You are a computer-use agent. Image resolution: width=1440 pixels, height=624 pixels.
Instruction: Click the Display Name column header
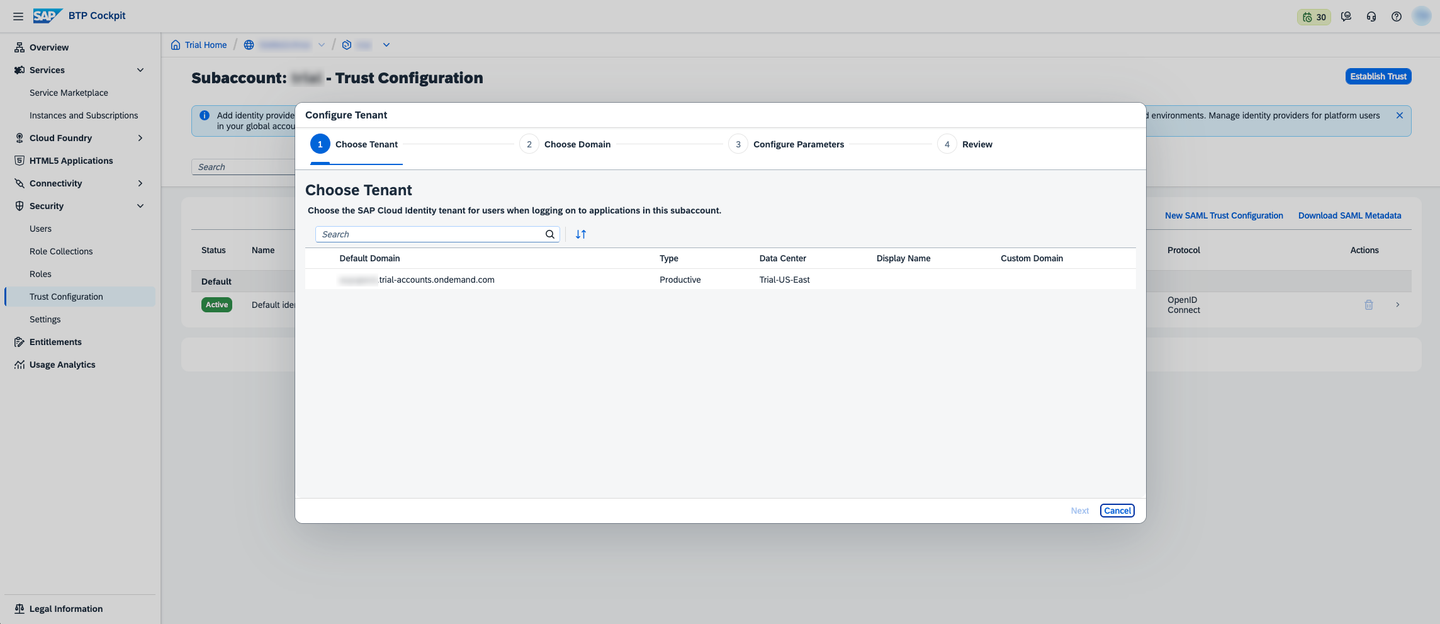tap(904, 258)
